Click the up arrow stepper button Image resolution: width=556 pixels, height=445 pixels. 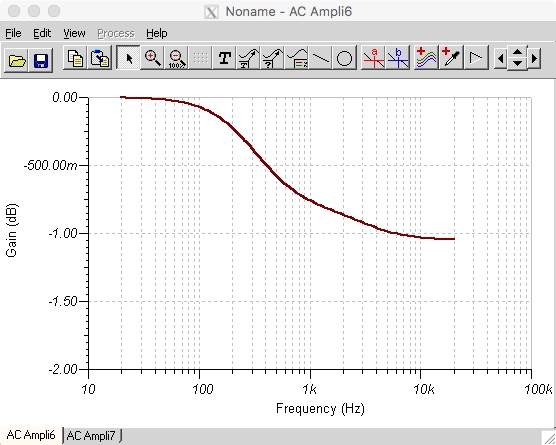(517, 52)
